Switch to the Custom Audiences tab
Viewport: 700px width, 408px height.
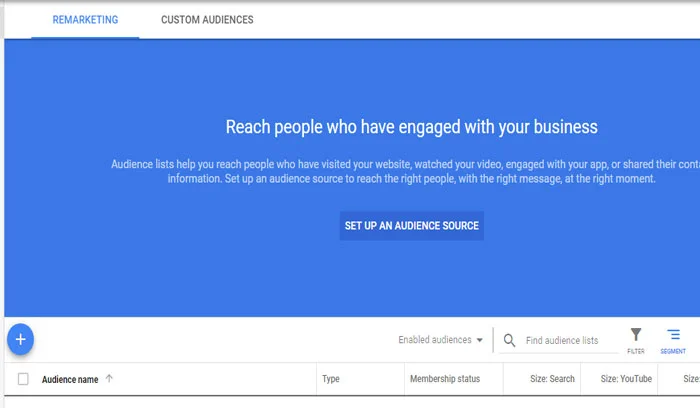click(x=207, y=20)
